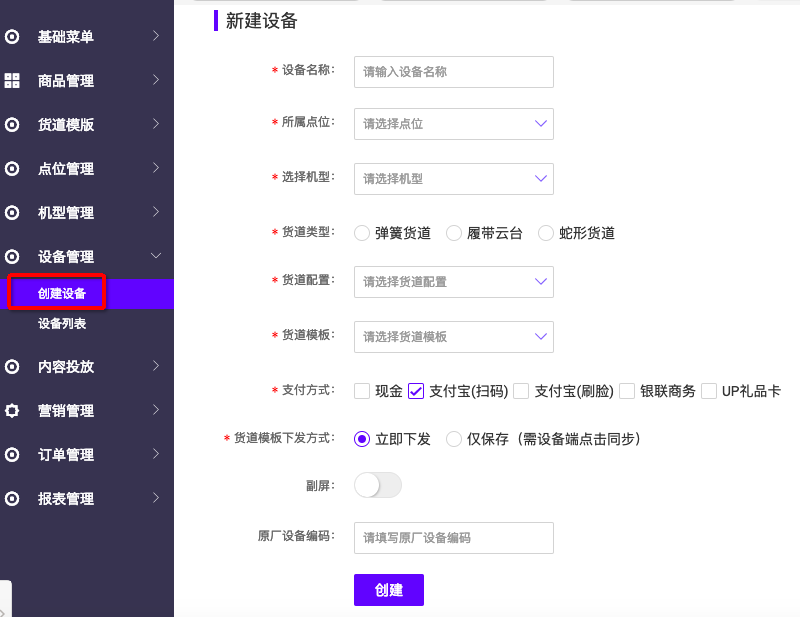Open the 请选择货道配置 dropdown
Screen dimensions: 800x617
click(454, 282)
